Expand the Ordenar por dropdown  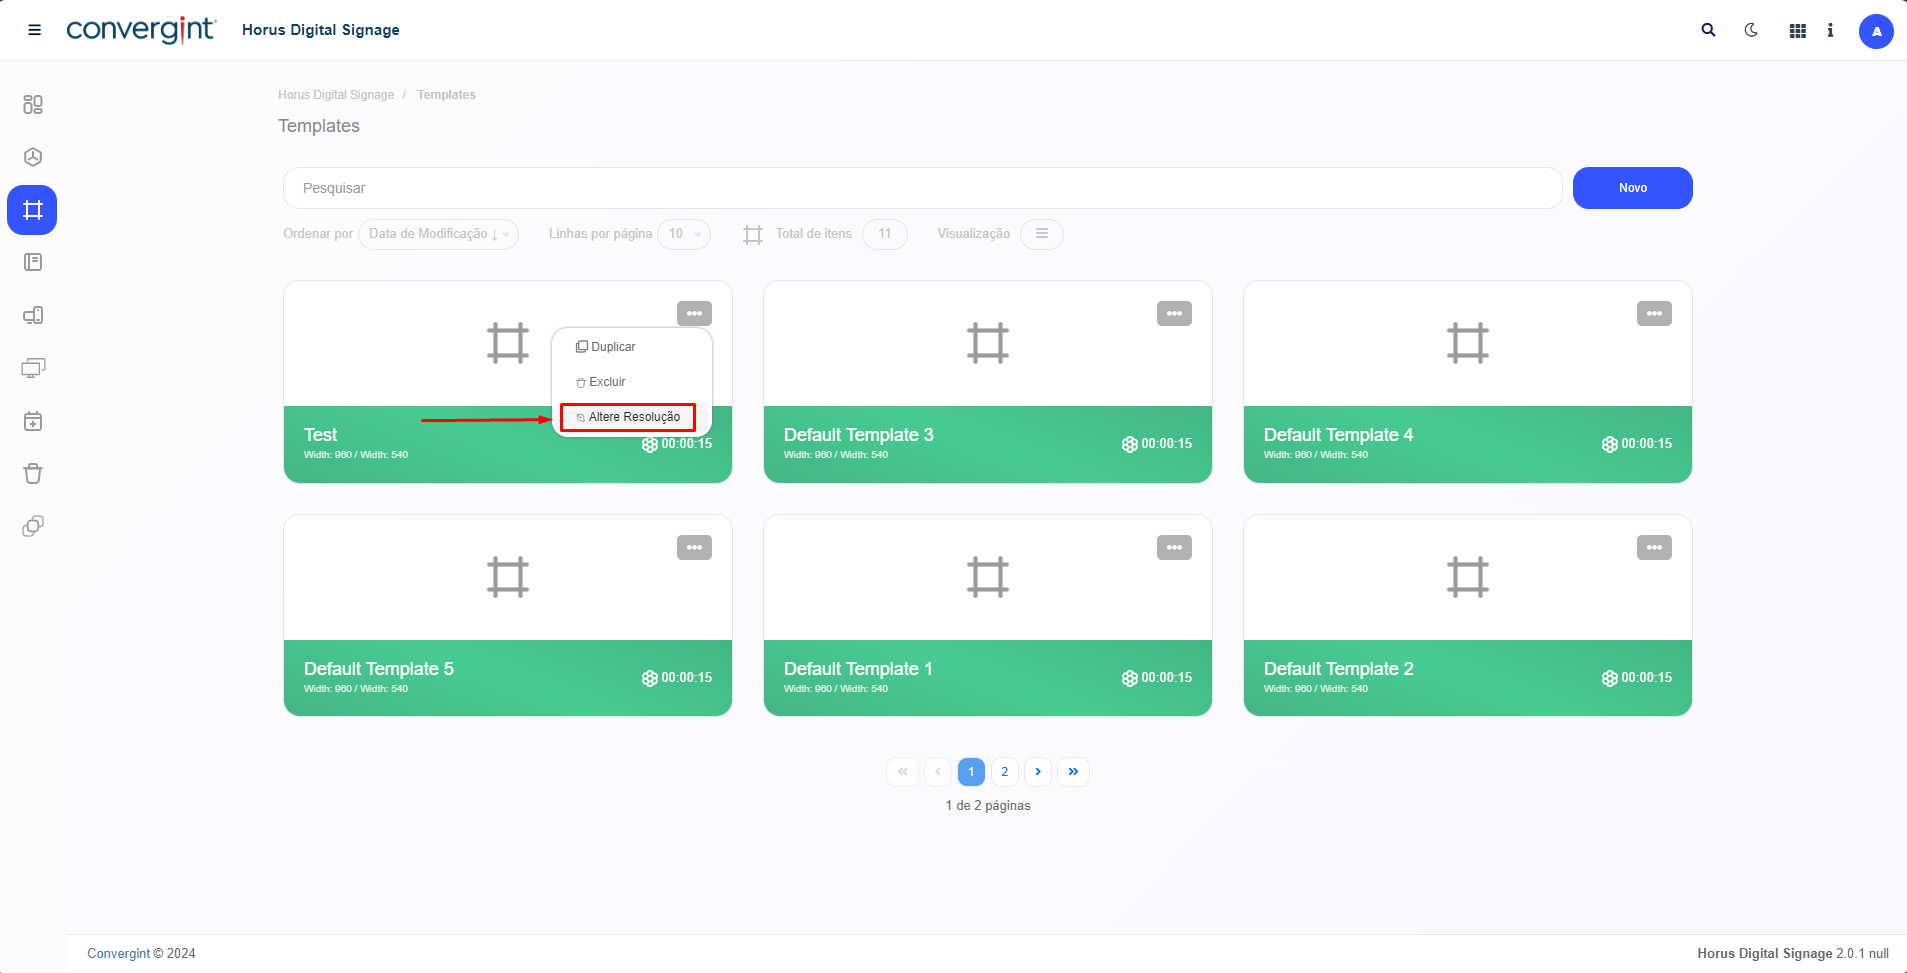(438, 234)
